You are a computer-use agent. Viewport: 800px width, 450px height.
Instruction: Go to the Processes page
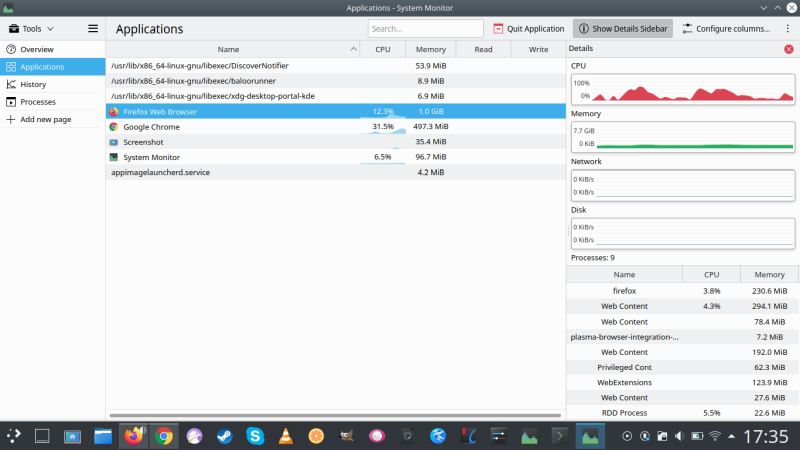click(x=38, y=102)
